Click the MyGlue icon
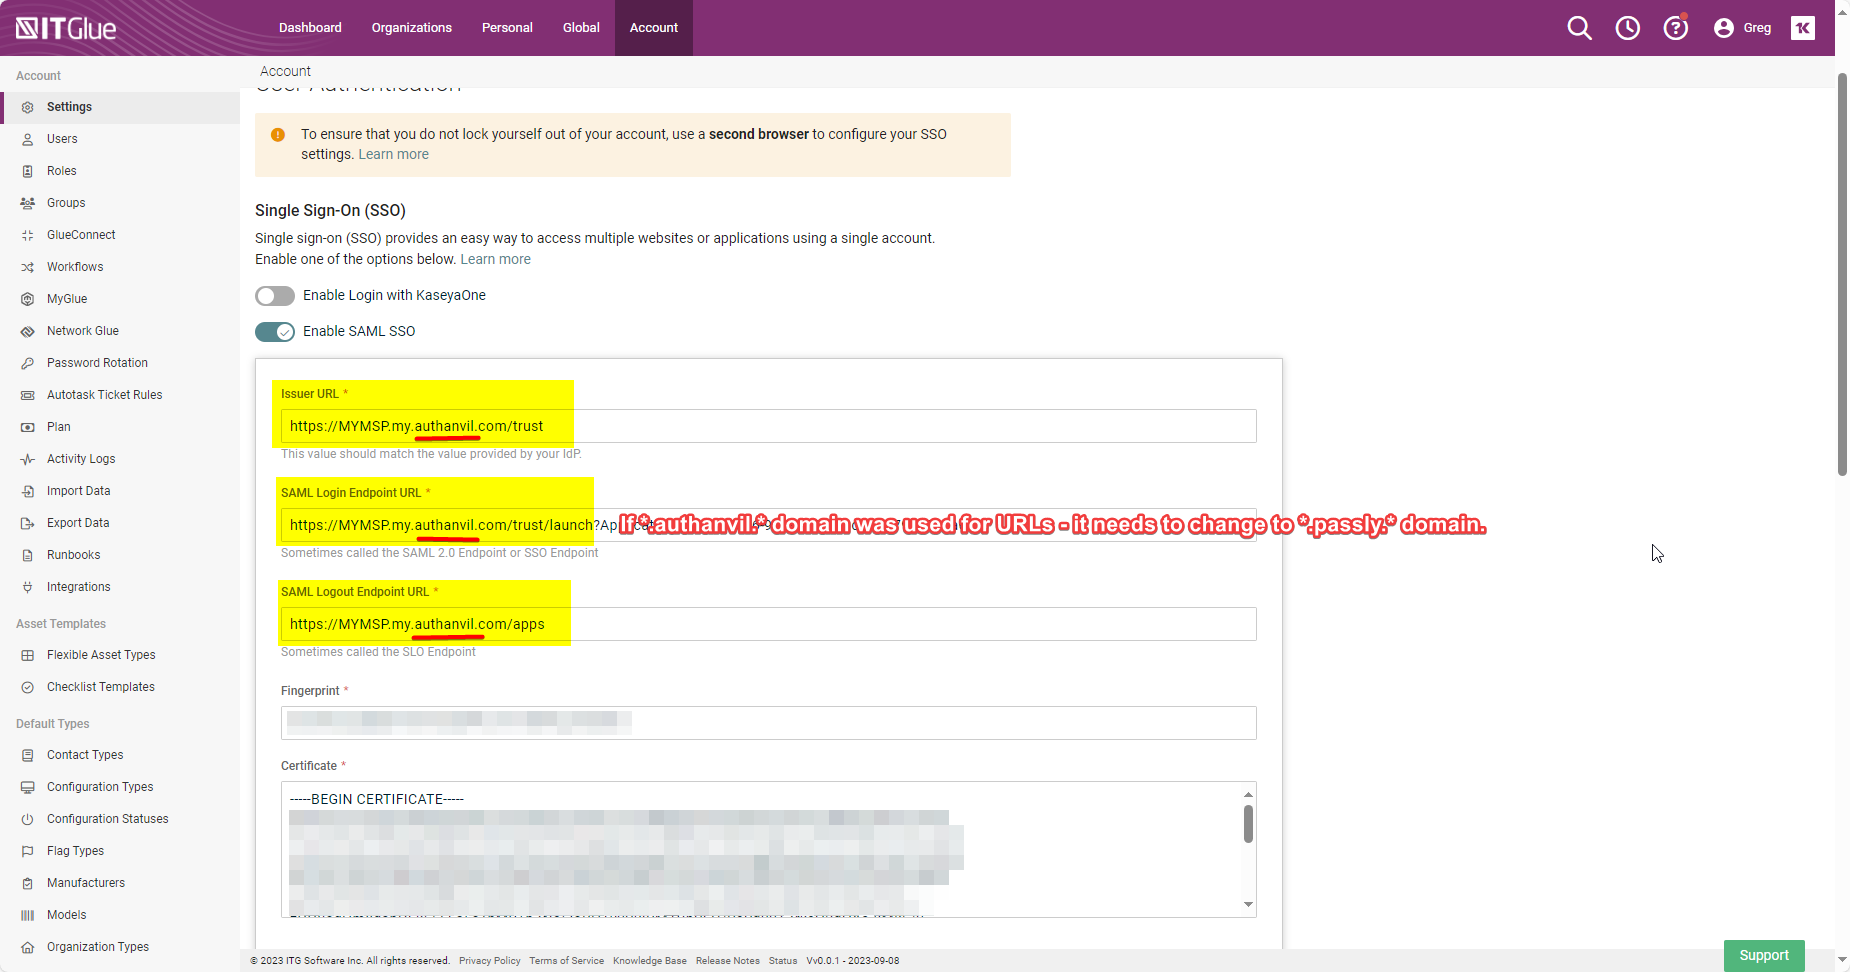This screenshot has width=1850, height=972. click(28, 299)
